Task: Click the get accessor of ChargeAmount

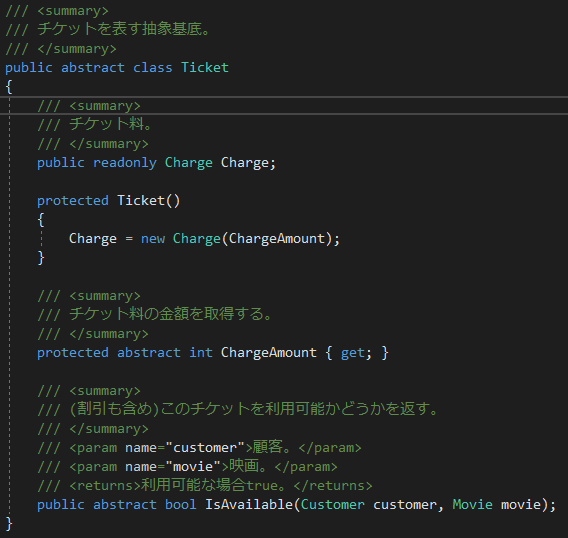Action: (x=352, y=353)
